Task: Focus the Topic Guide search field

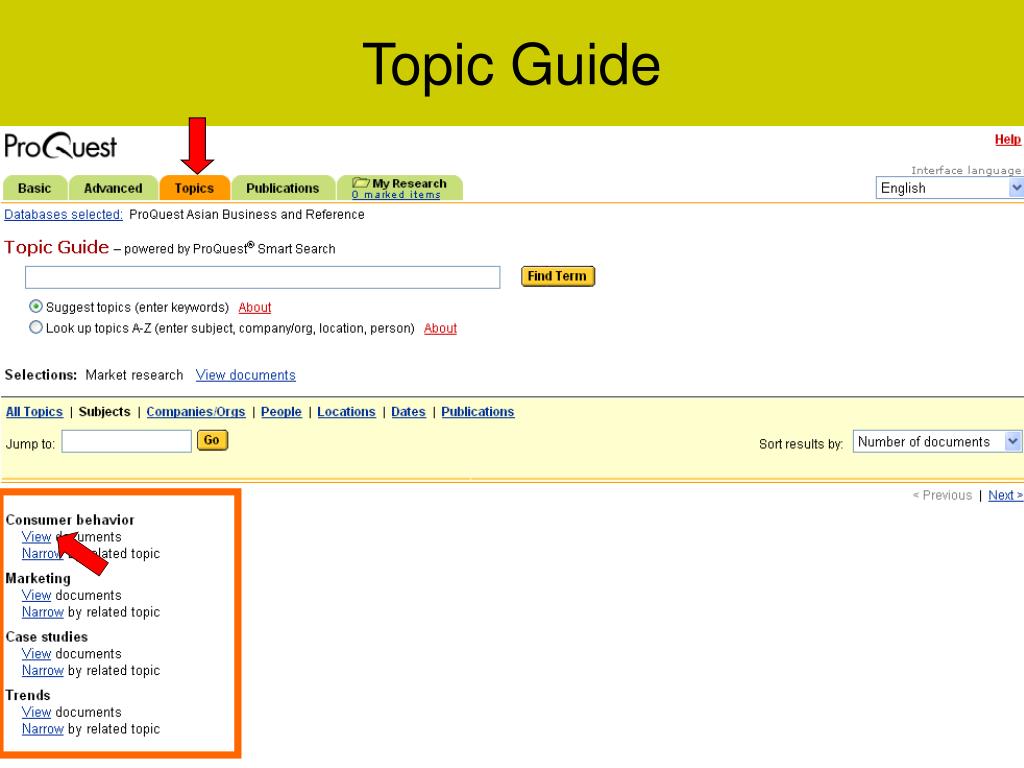Action: 263,277
